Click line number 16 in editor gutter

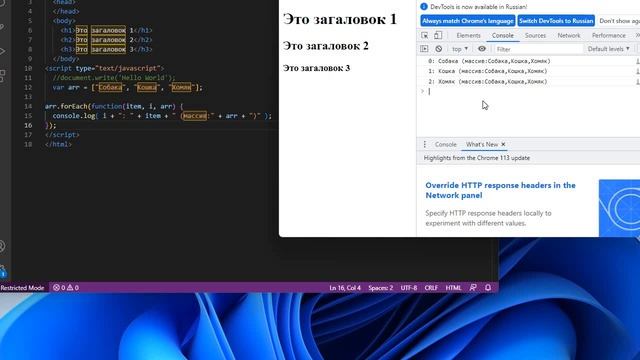pos(28,125)
